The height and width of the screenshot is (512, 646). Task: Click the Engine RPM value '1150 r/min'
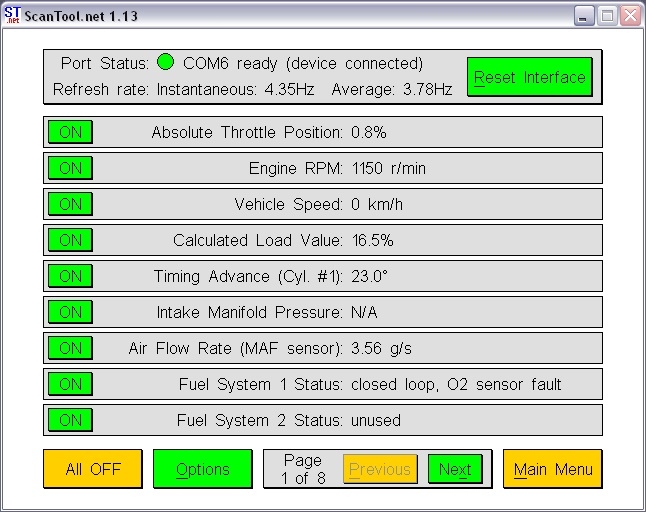coord(389,168)
